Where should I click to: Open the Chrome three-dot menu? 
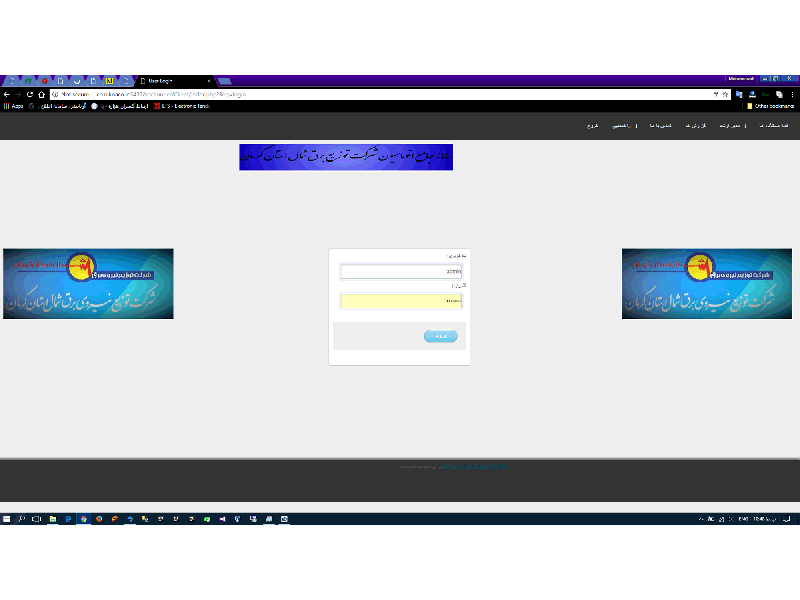click(x=793, y=94)
